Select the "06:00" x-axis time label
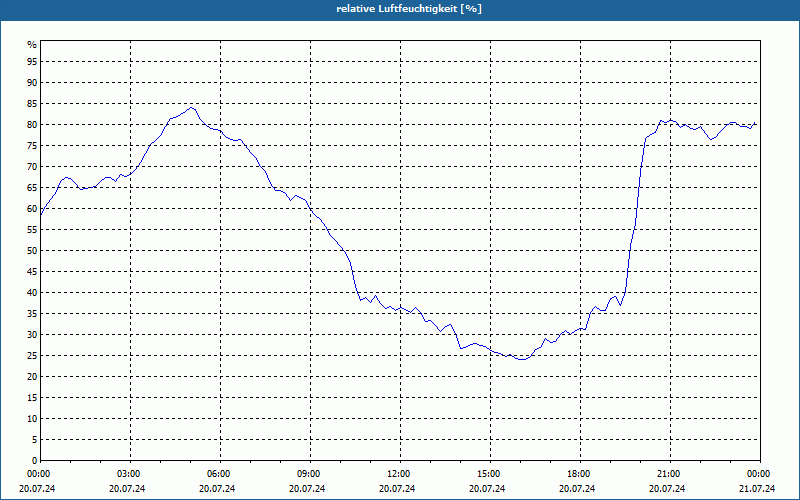The image size is (800, 500). pyautogui.click(x=218, y=474)
